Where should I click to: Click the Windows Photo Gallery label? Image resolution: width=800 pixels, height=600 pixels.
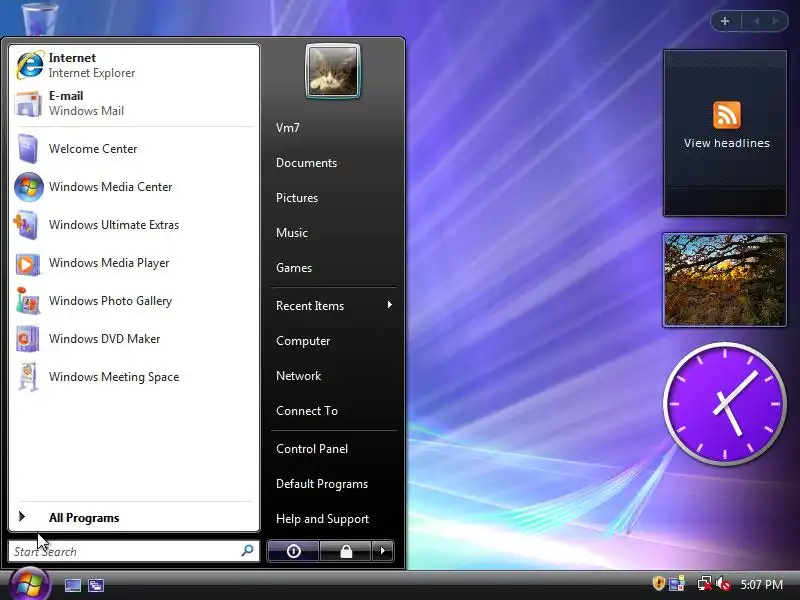click(110, 301)
